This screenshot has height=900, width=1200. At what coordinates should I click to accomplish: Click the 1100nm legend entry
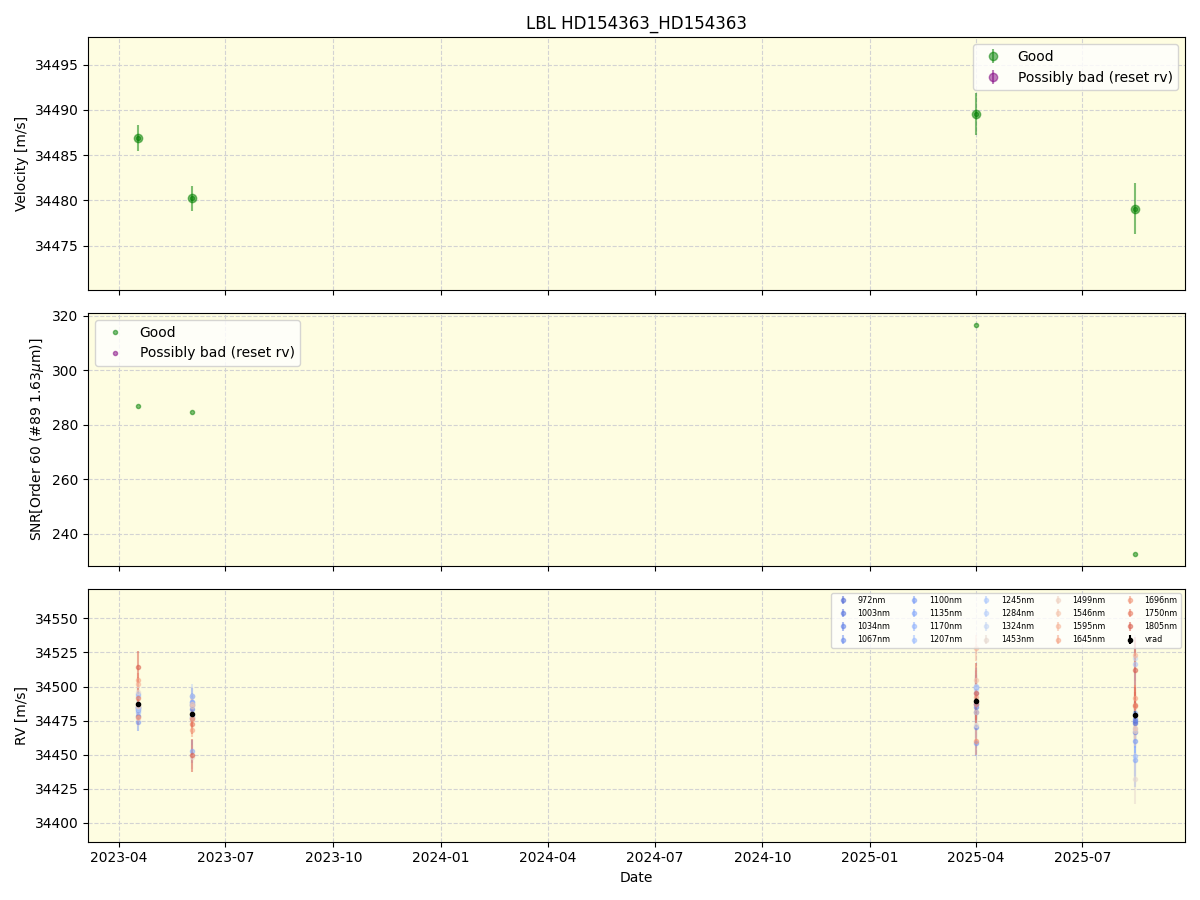(945, 600)
